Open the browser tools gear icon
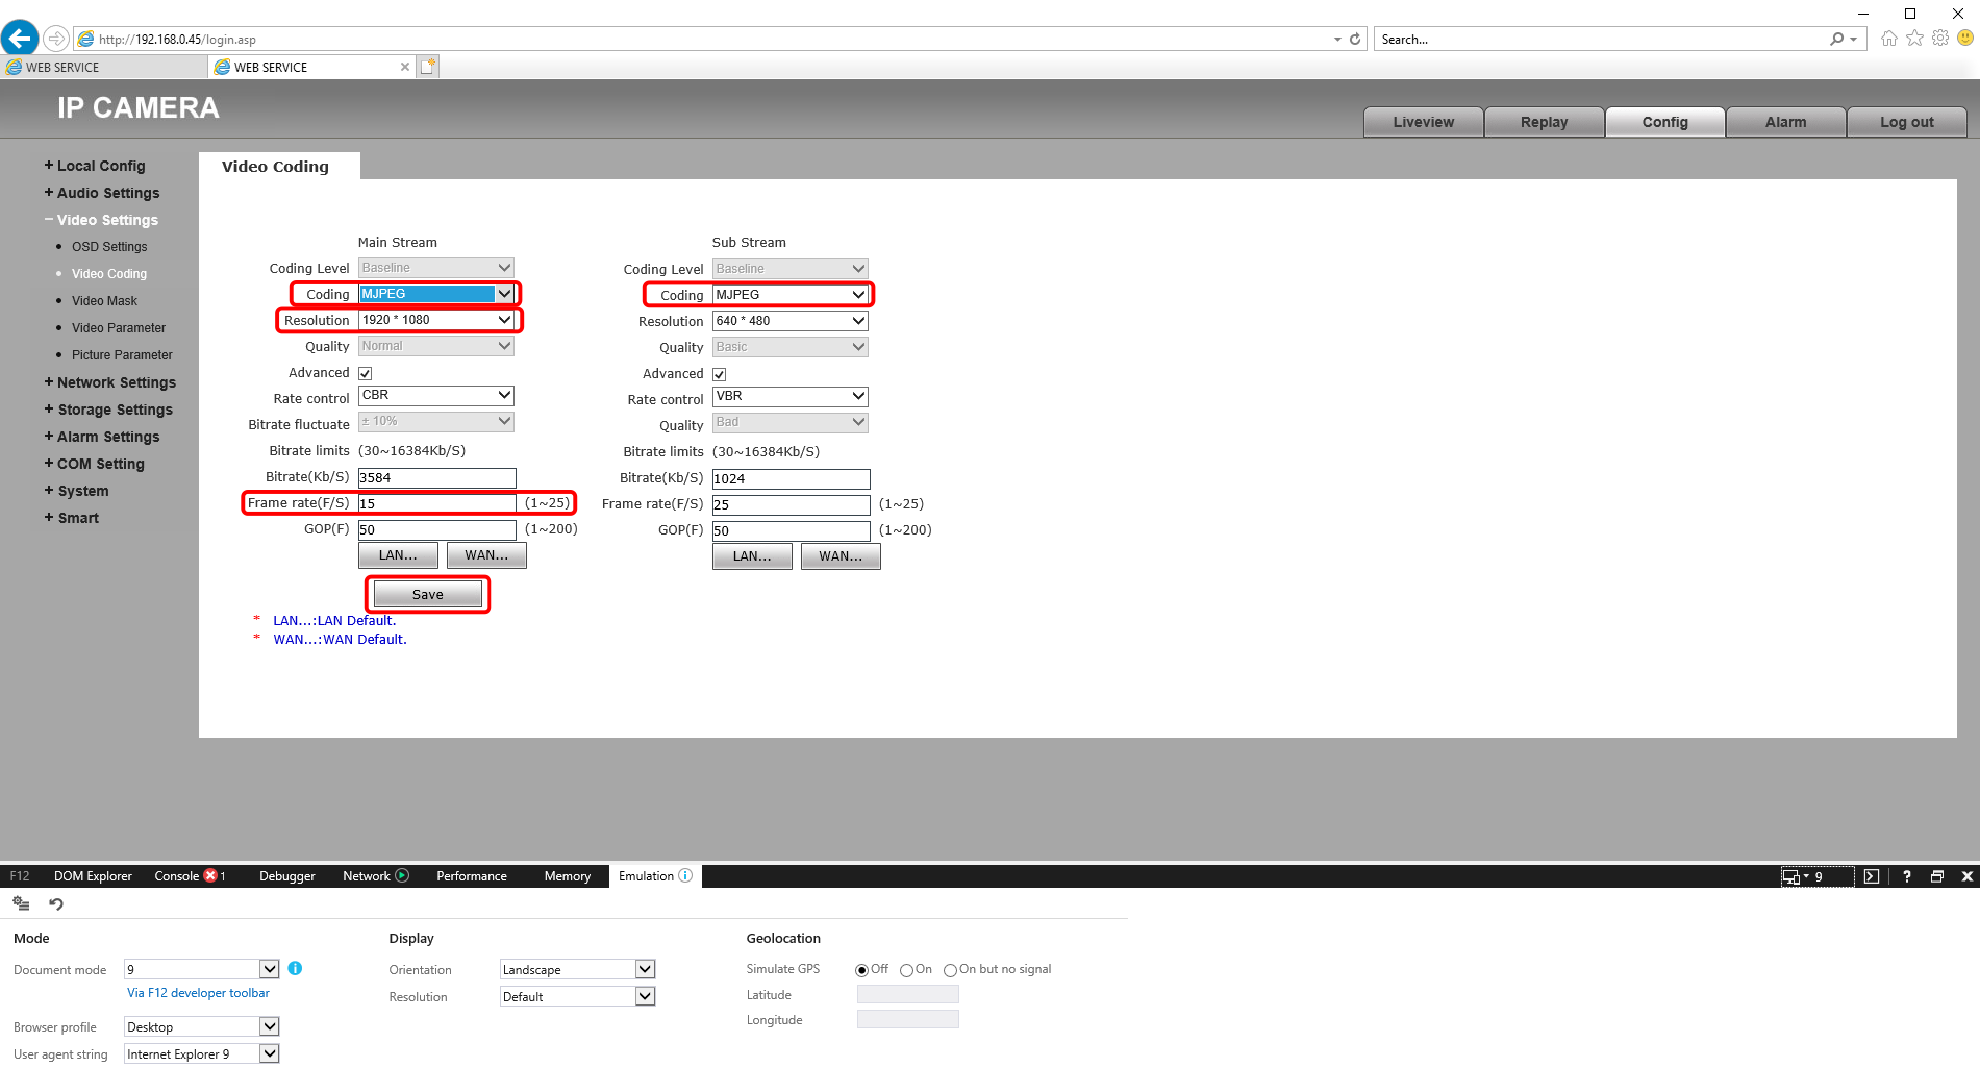1980x1067 pixels. click(1940, 38)
